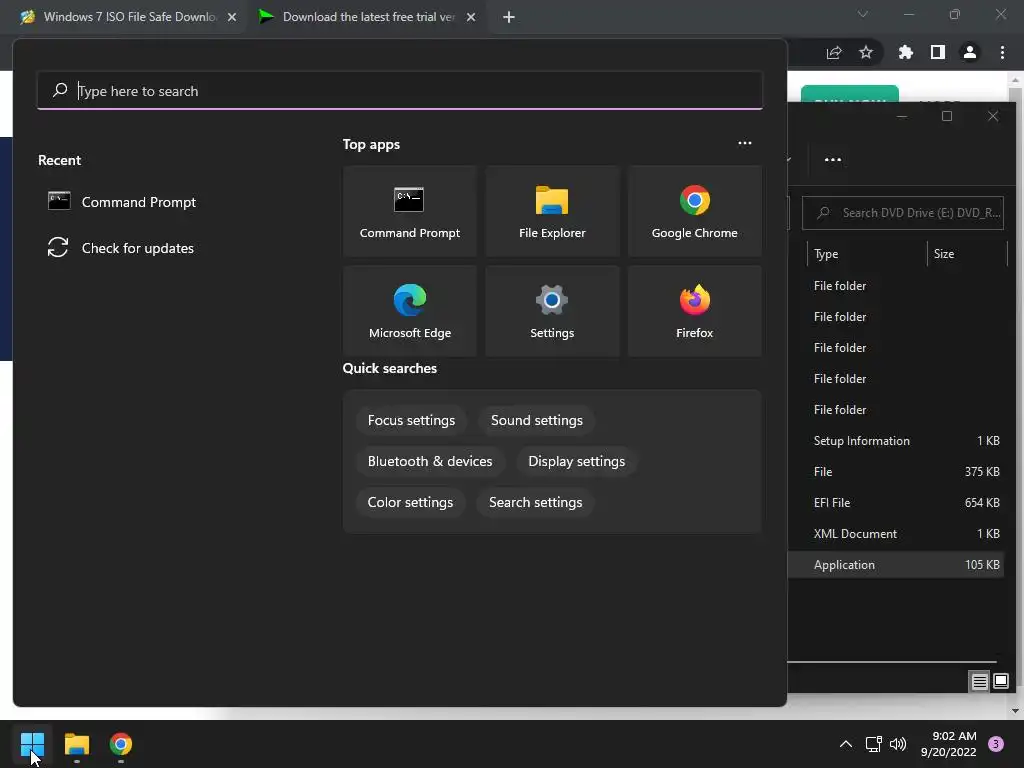The image size is (1024, 768).
Task: Switch Explorer to large icons view
Action: (1000, 682)
